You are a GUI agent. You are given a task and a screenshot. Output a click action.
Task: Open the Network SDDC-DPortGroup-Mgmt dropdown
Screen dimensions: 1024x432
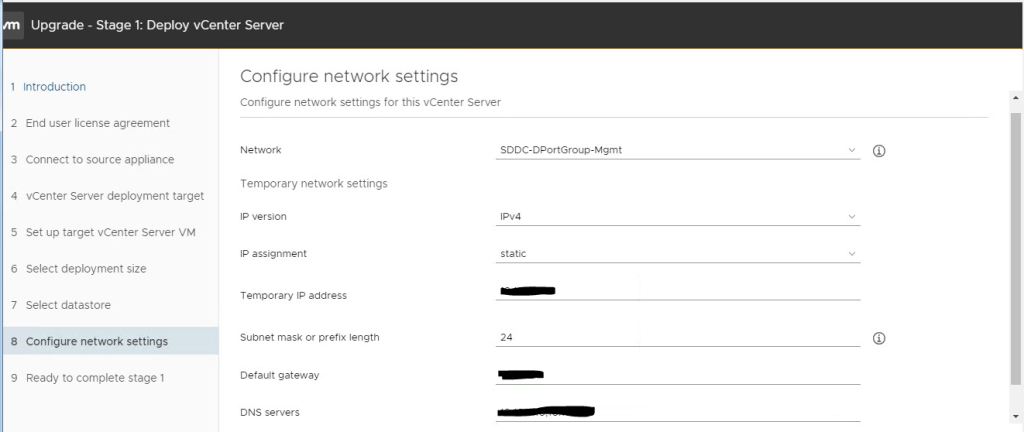click(679, 150)
